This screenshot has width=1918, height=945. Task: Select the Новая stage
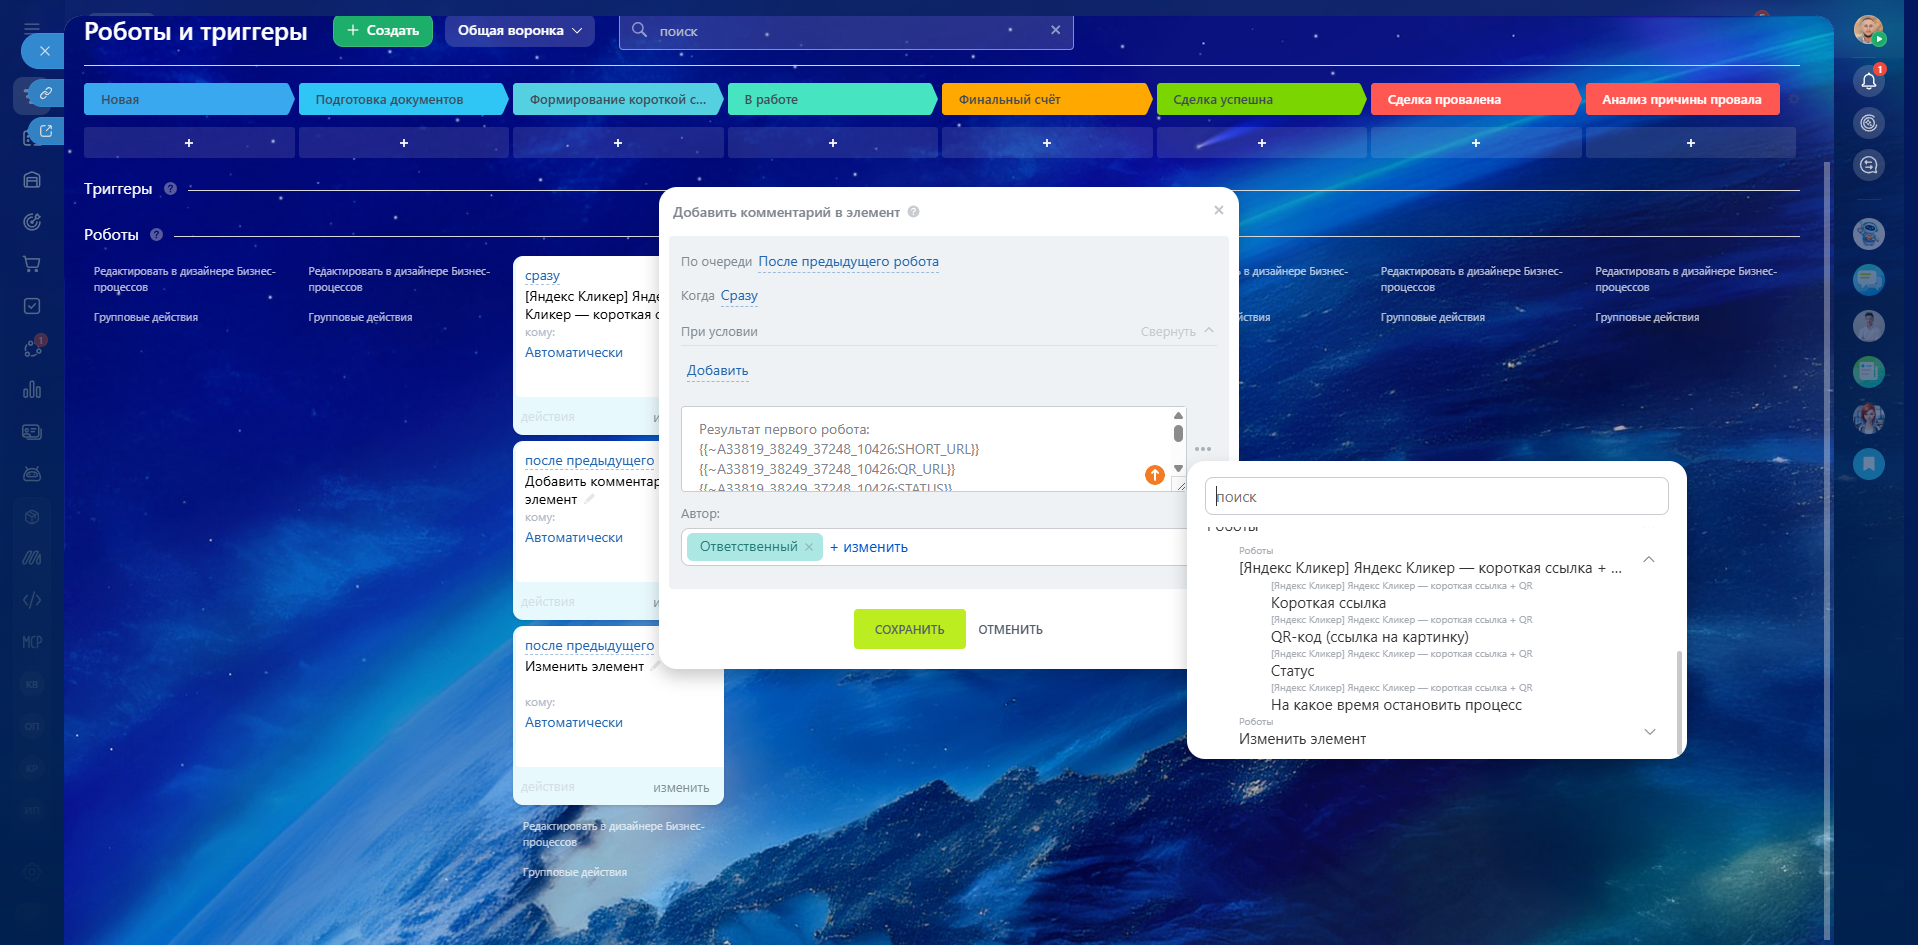[x=188, y=99]
